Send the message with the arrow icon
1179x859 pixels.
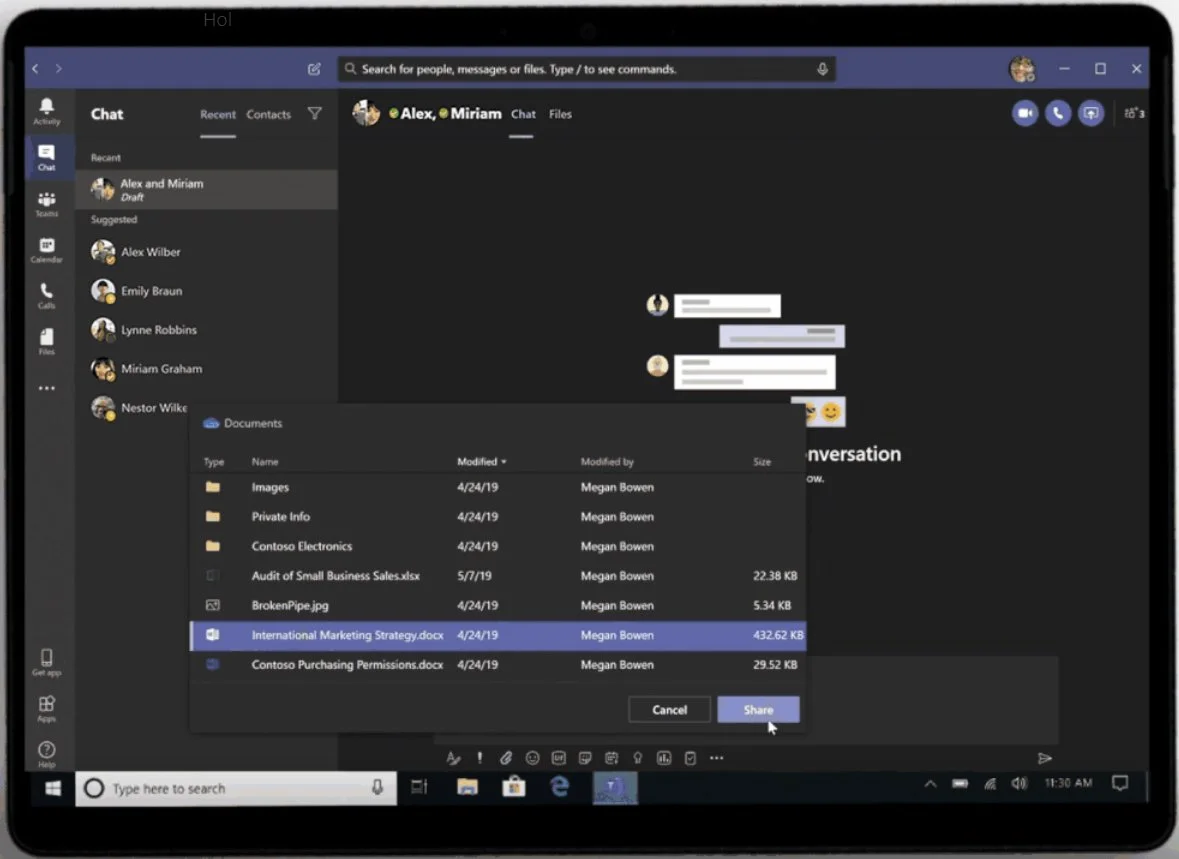[1046, 758]
